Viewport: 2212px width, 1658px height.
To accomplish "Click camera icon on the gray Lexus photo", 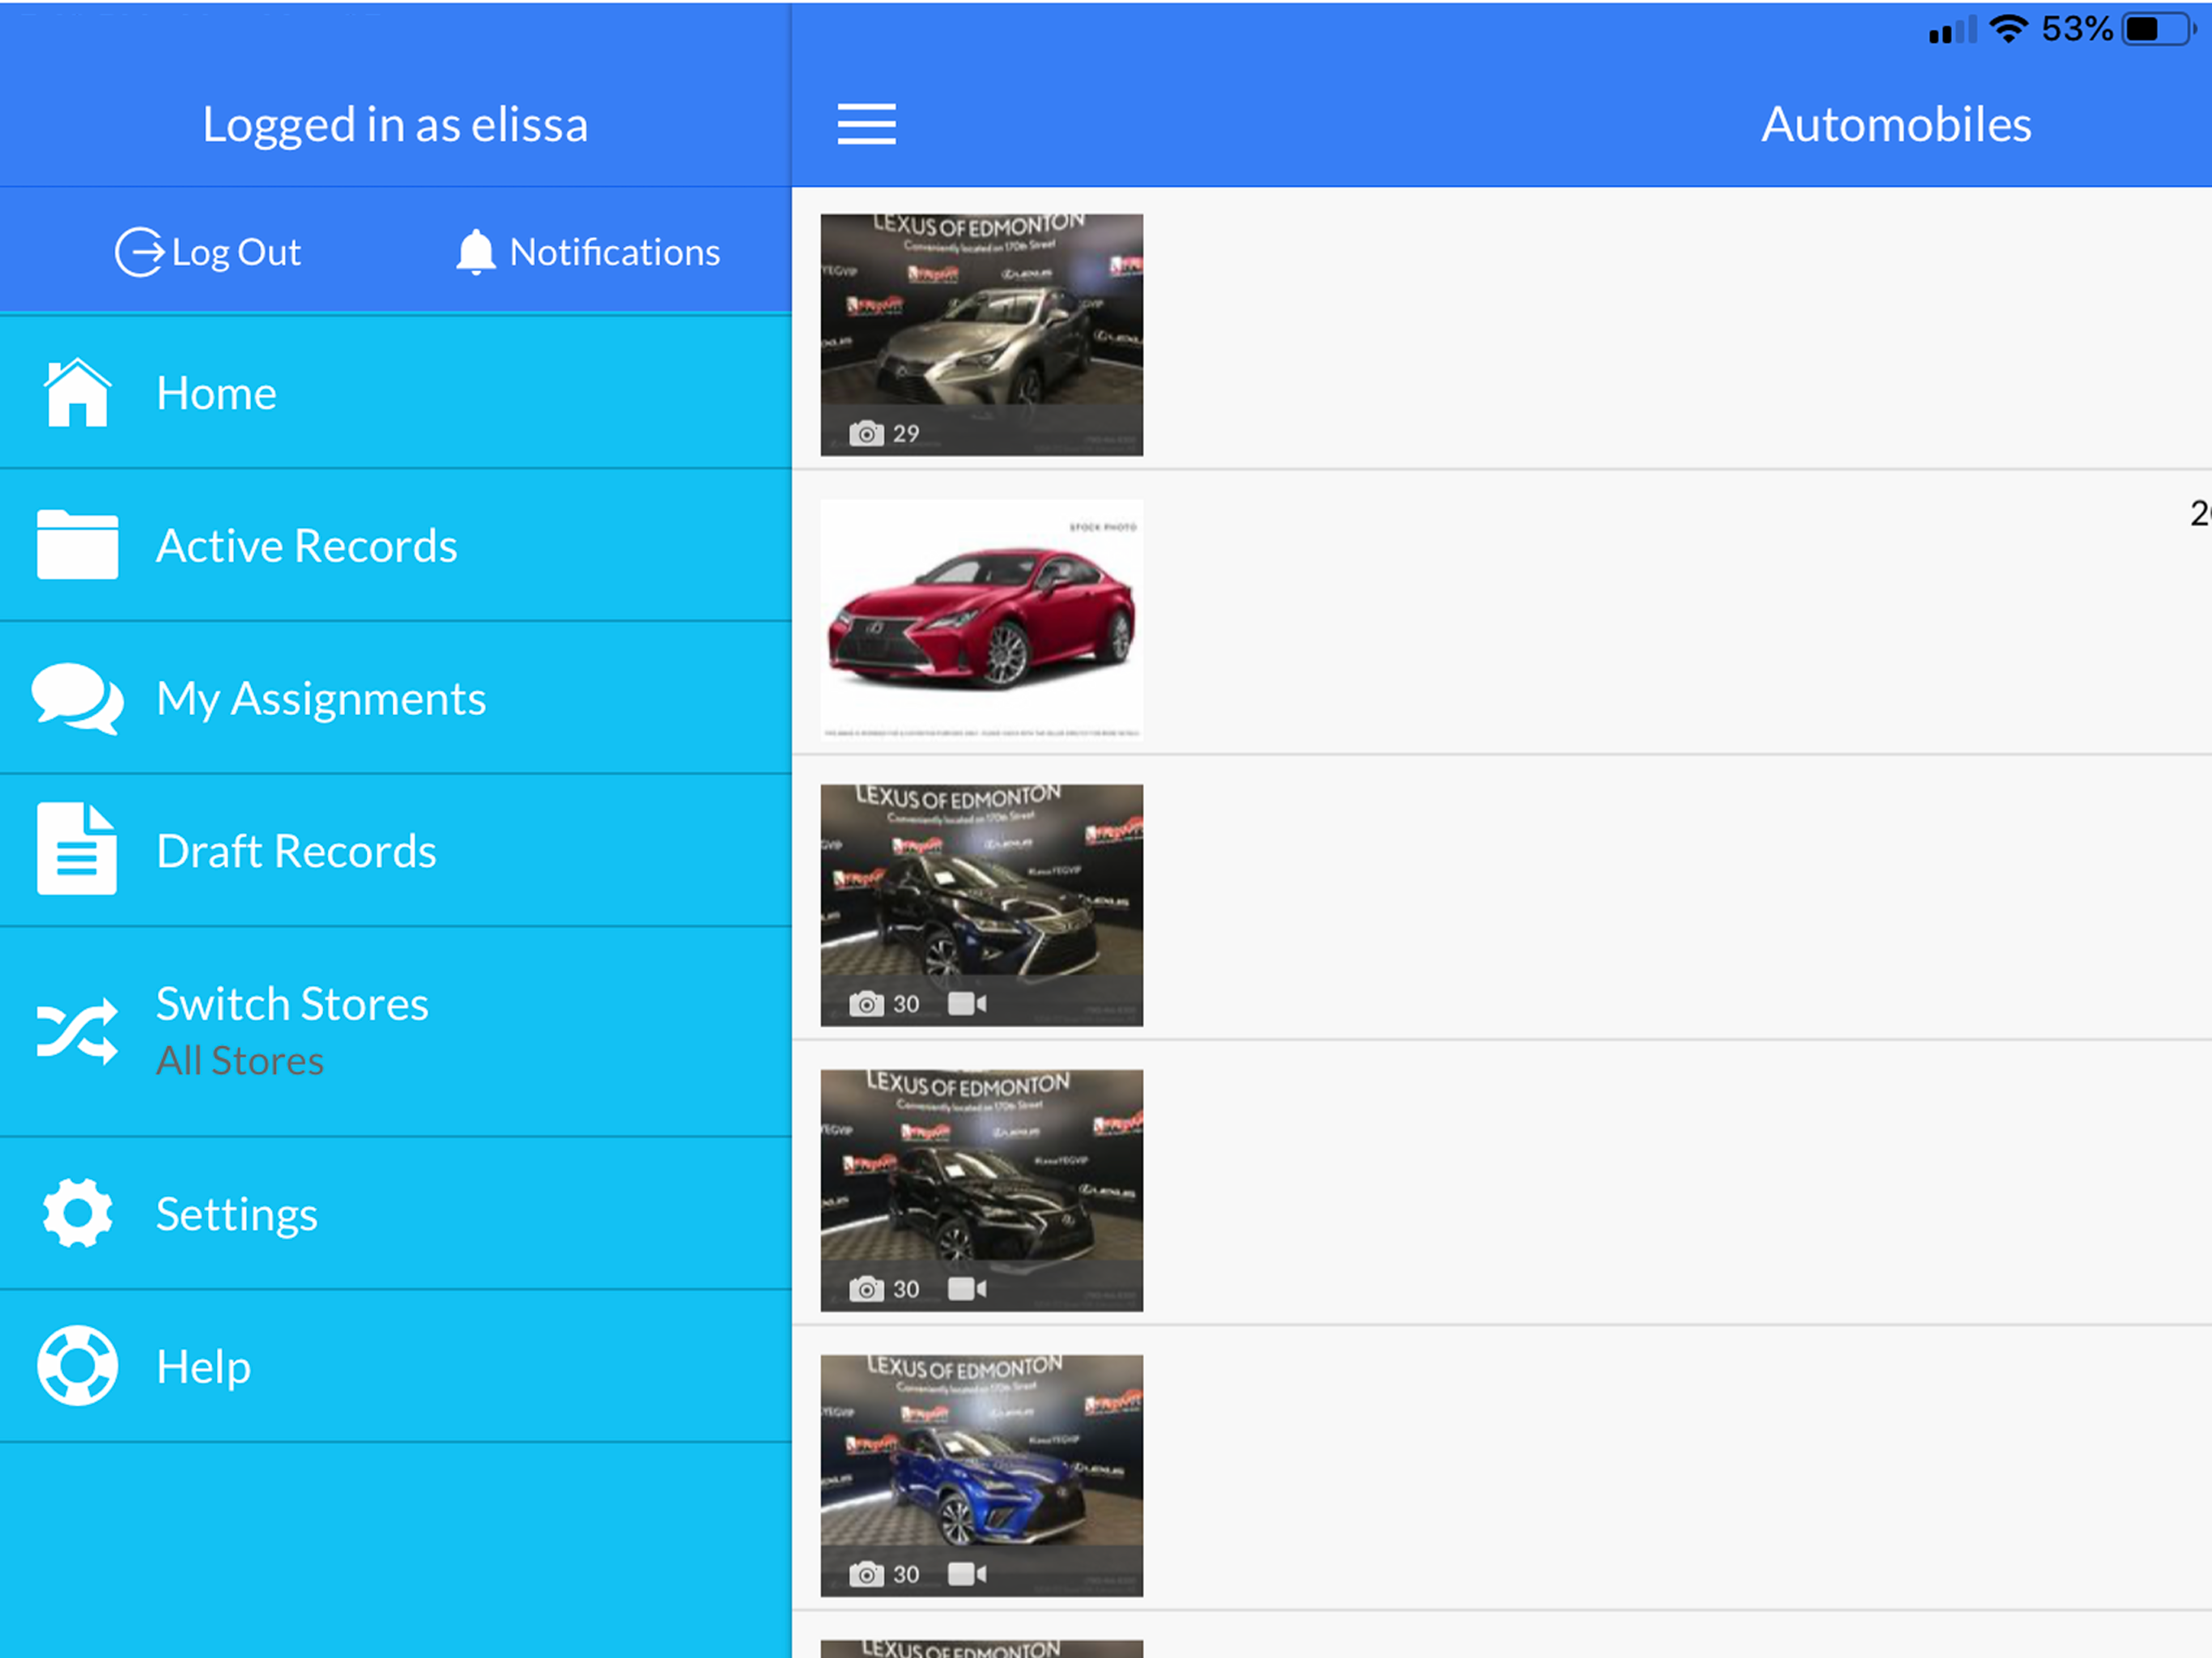I will click(866, 434).
